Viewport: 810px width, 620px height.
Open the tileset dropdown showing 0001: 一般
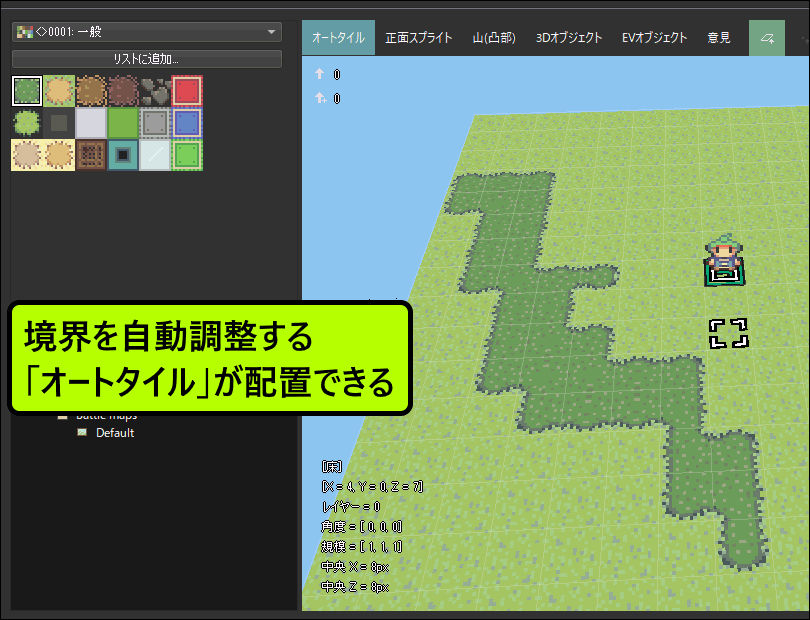[146, 32]
